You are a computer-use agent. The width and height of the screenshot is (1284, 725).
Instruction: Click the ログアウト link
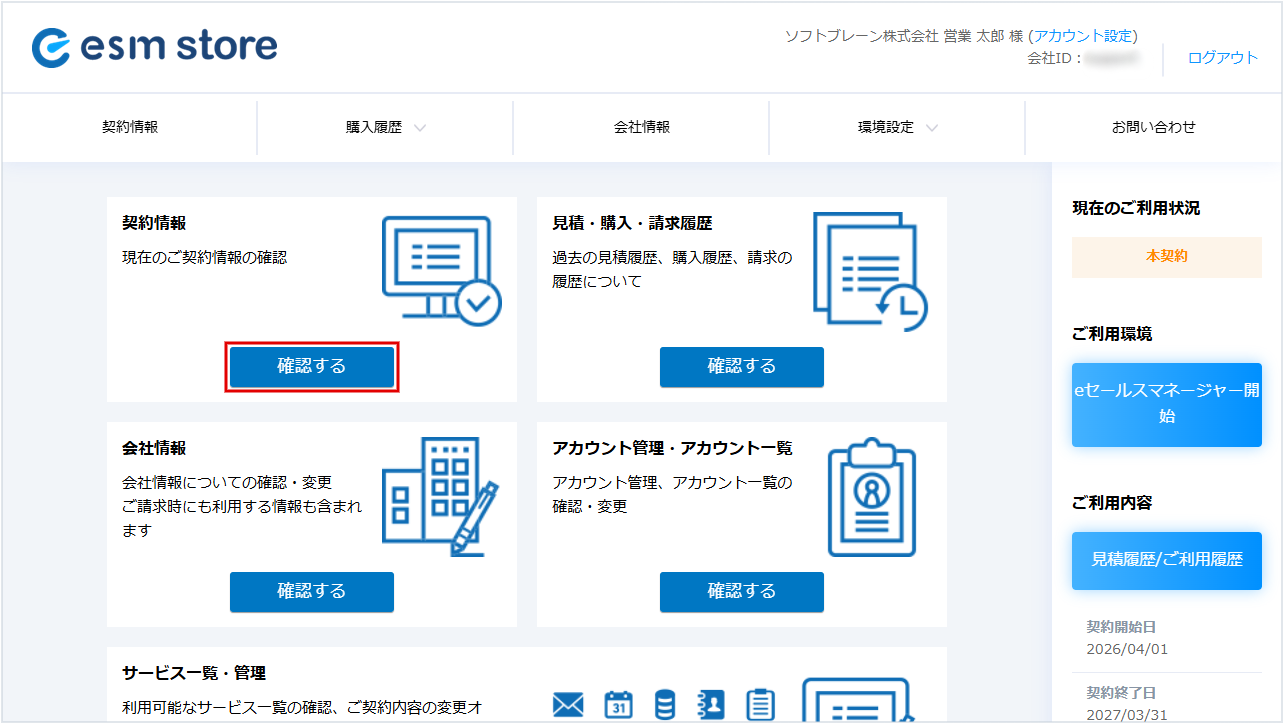[1222, 58]
